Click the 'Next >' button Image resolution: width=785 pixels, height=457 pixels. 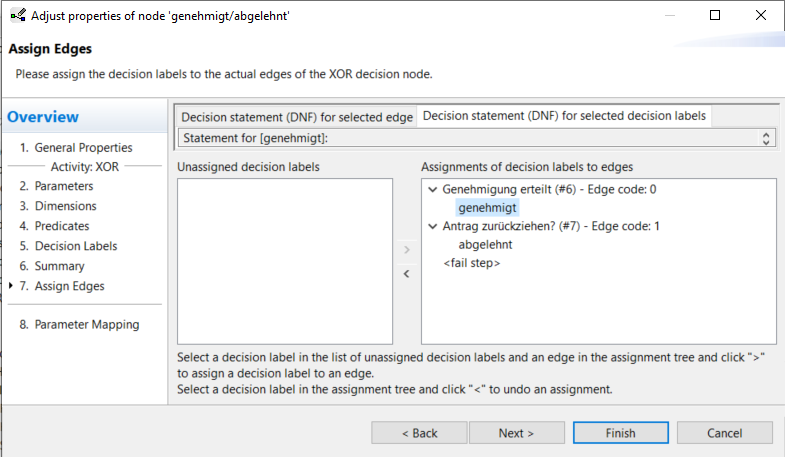pos(516,432)
